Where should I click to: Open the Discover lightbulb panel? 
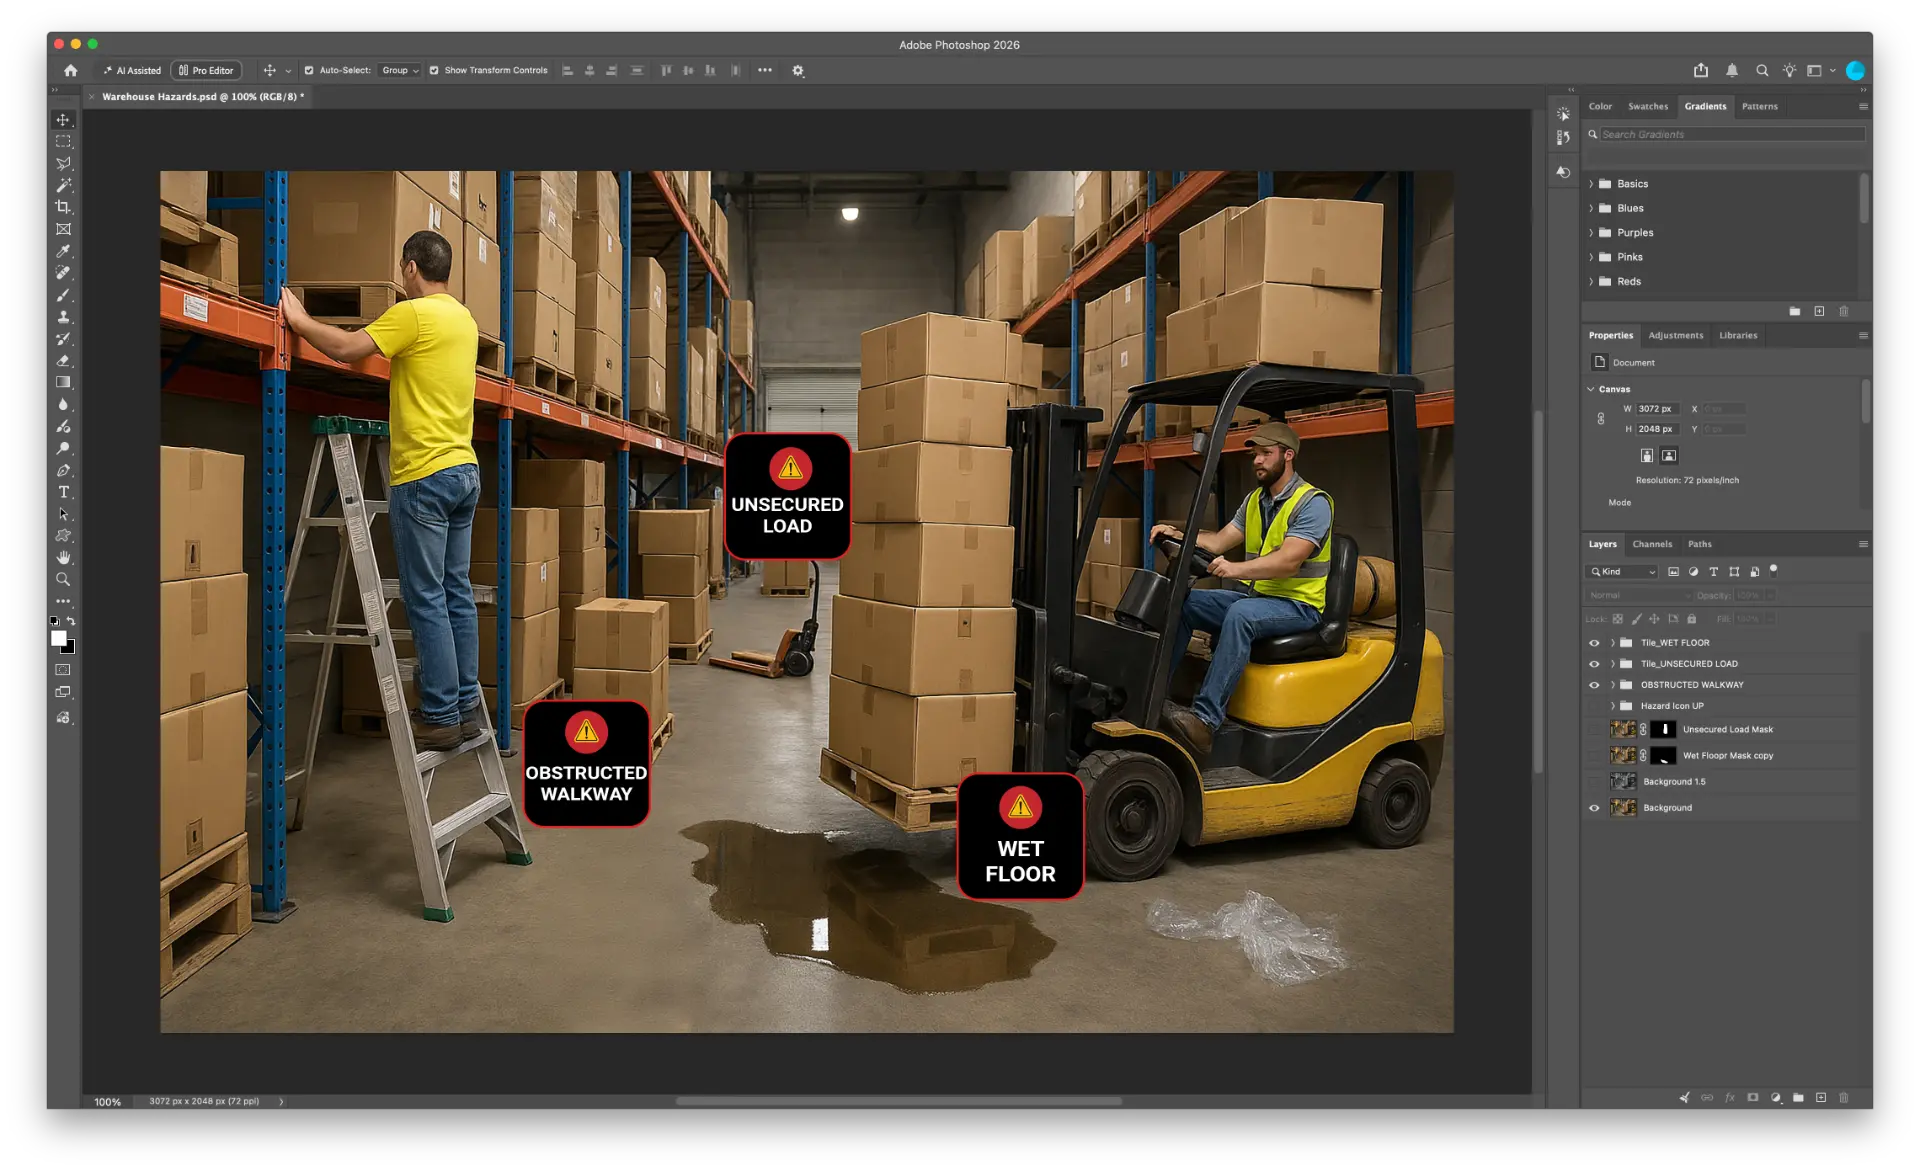(x=1790, y=70)
